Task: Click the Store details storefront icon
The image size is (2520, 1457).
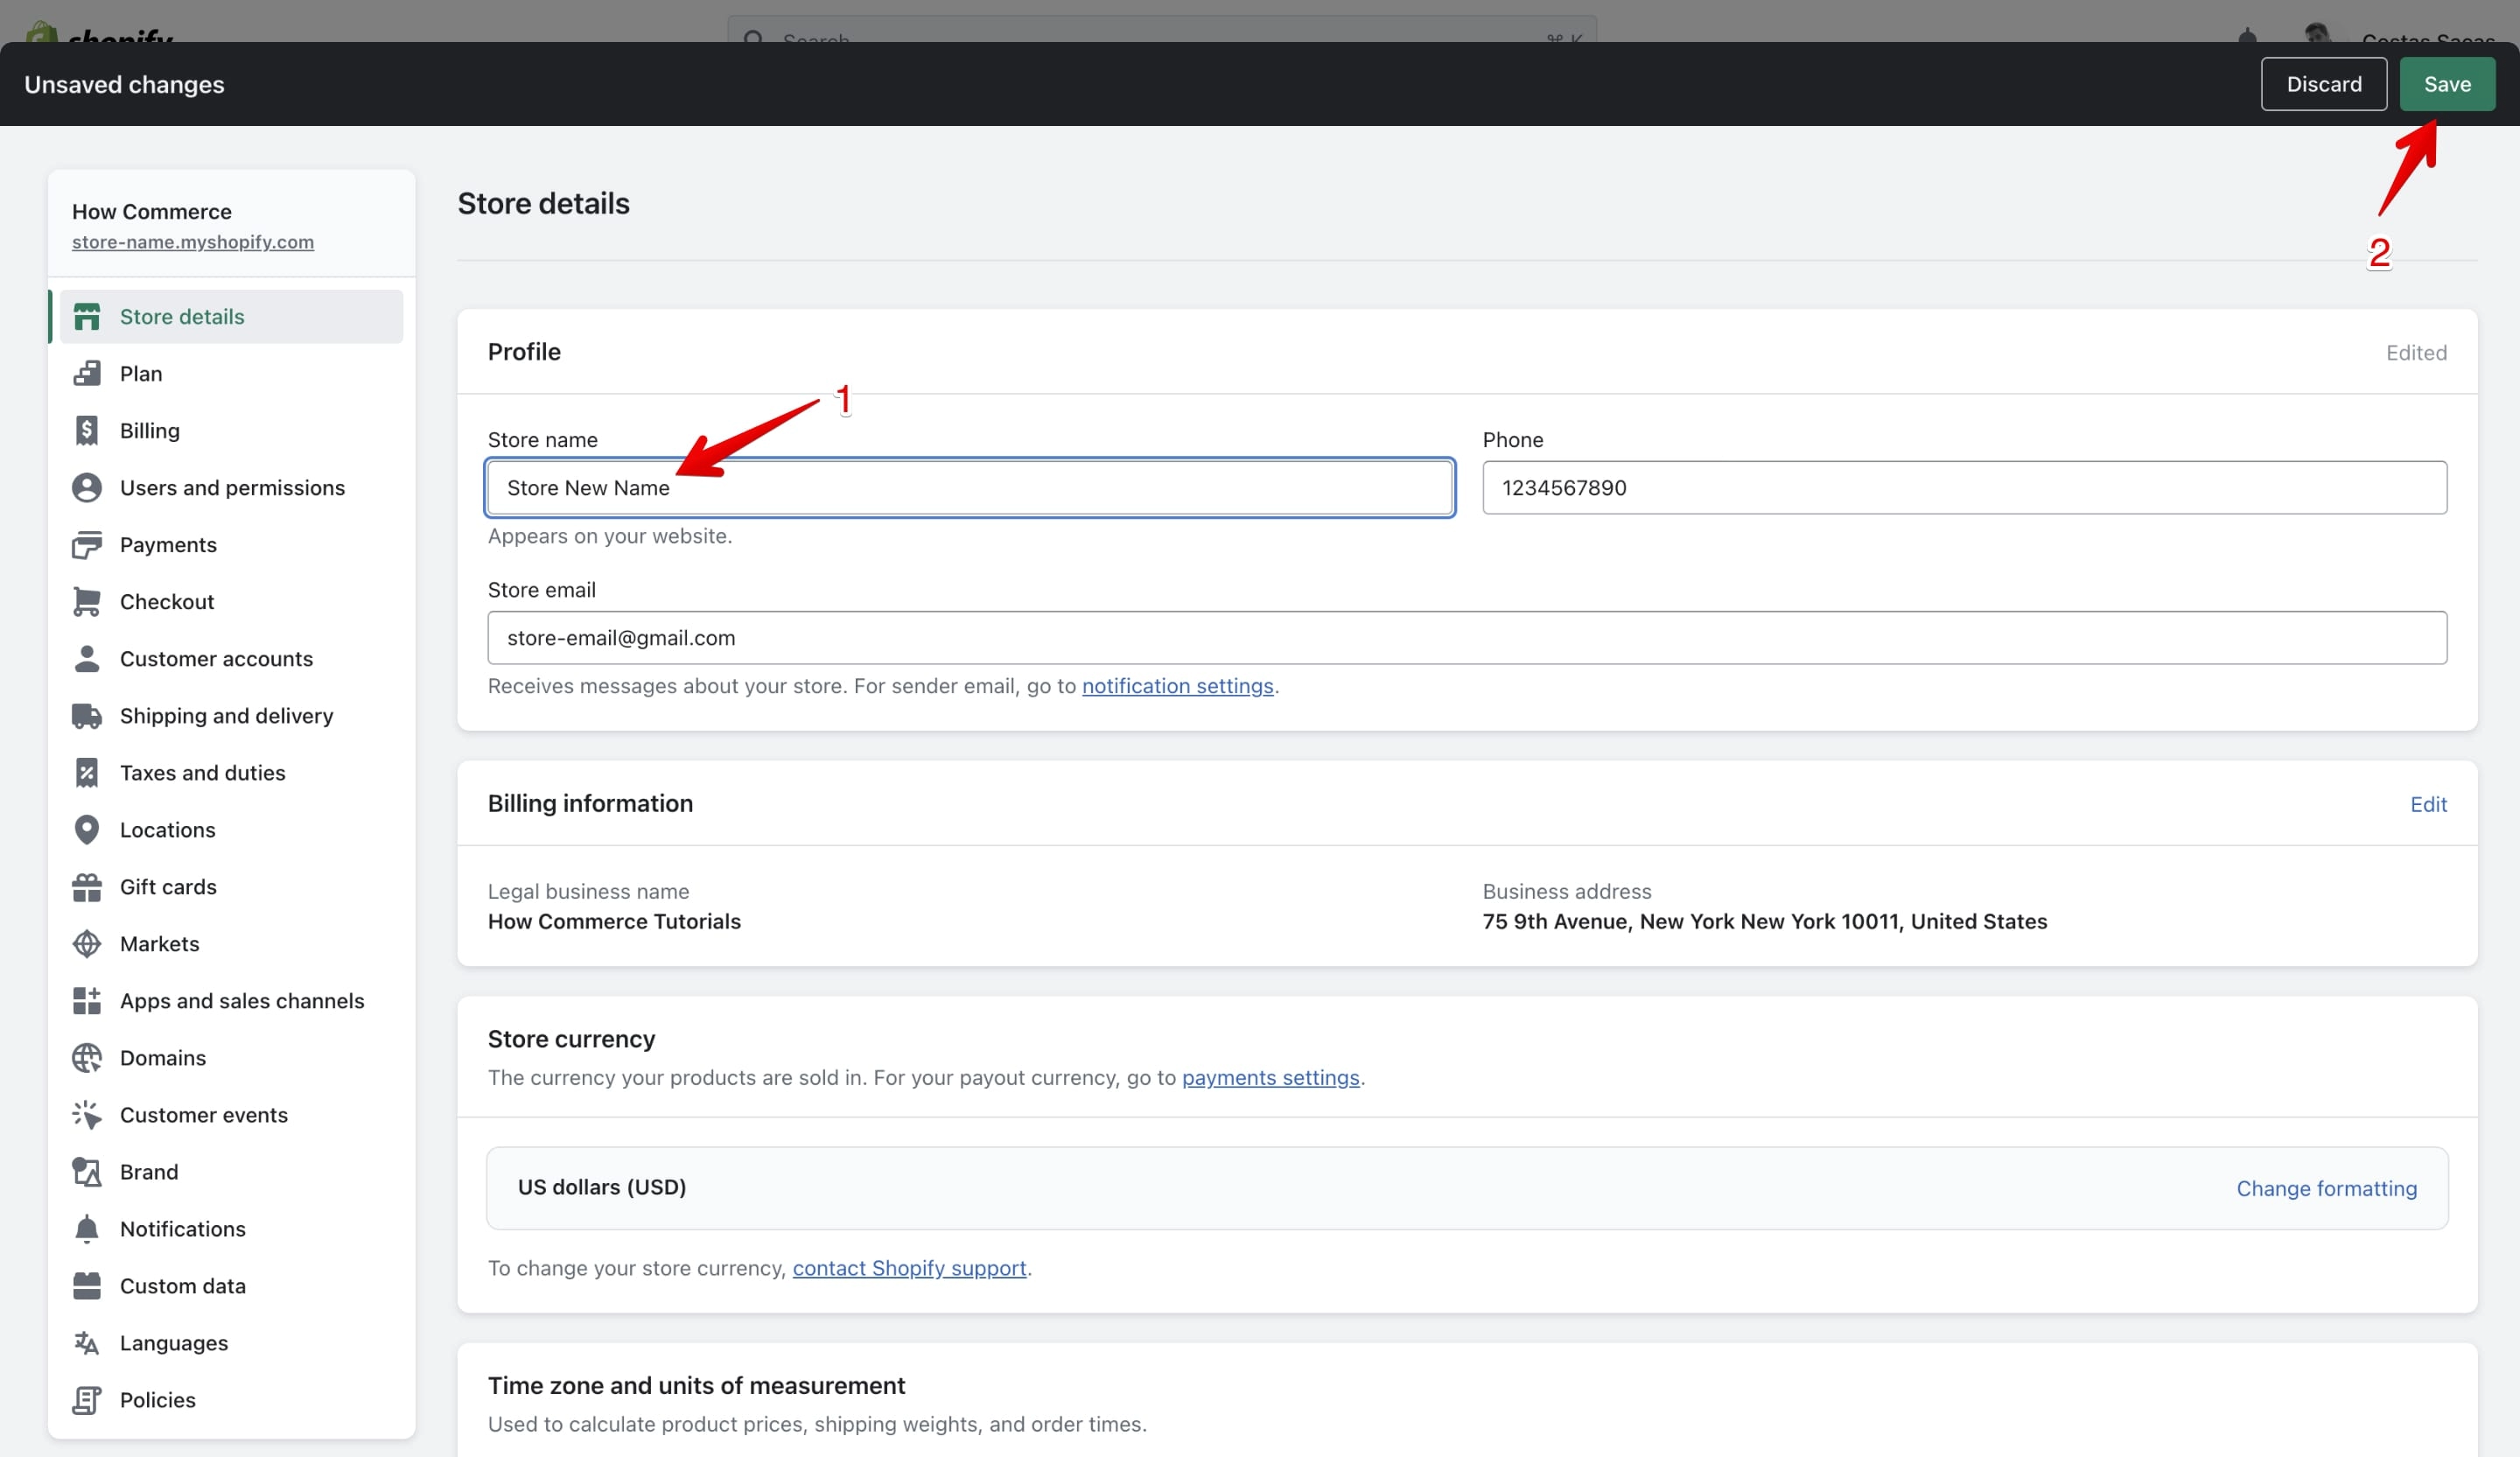Action: point(87,317)
